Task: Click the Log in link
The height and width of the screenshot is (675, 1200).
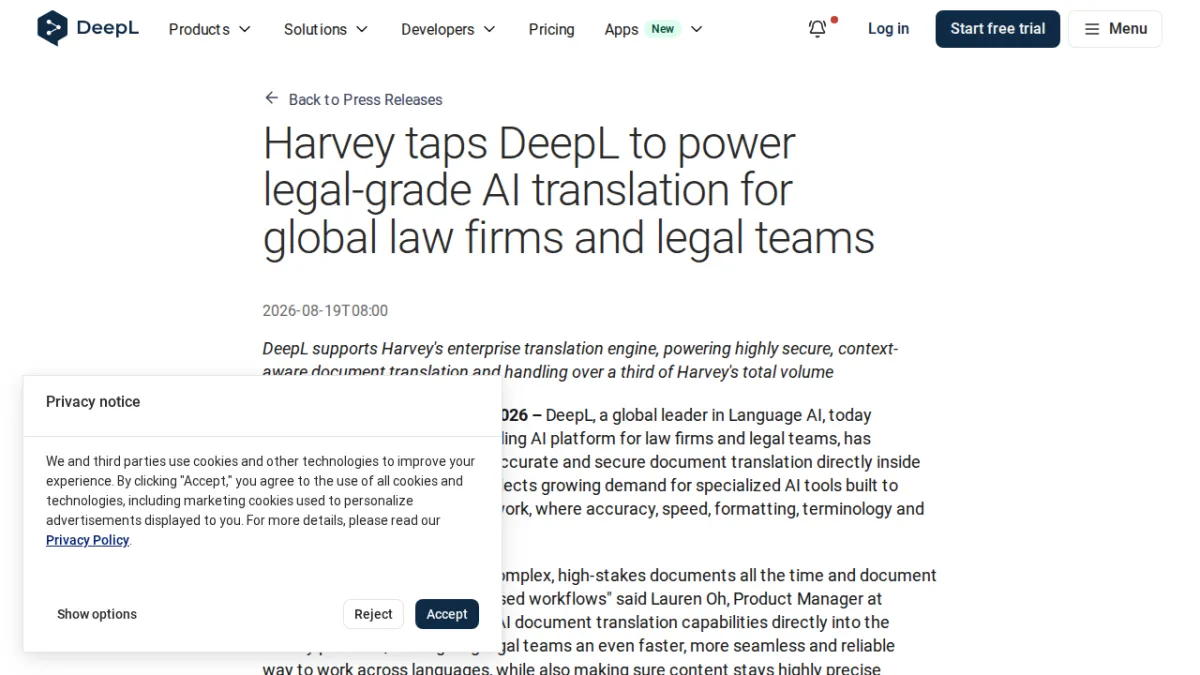Action: point(888,29)
